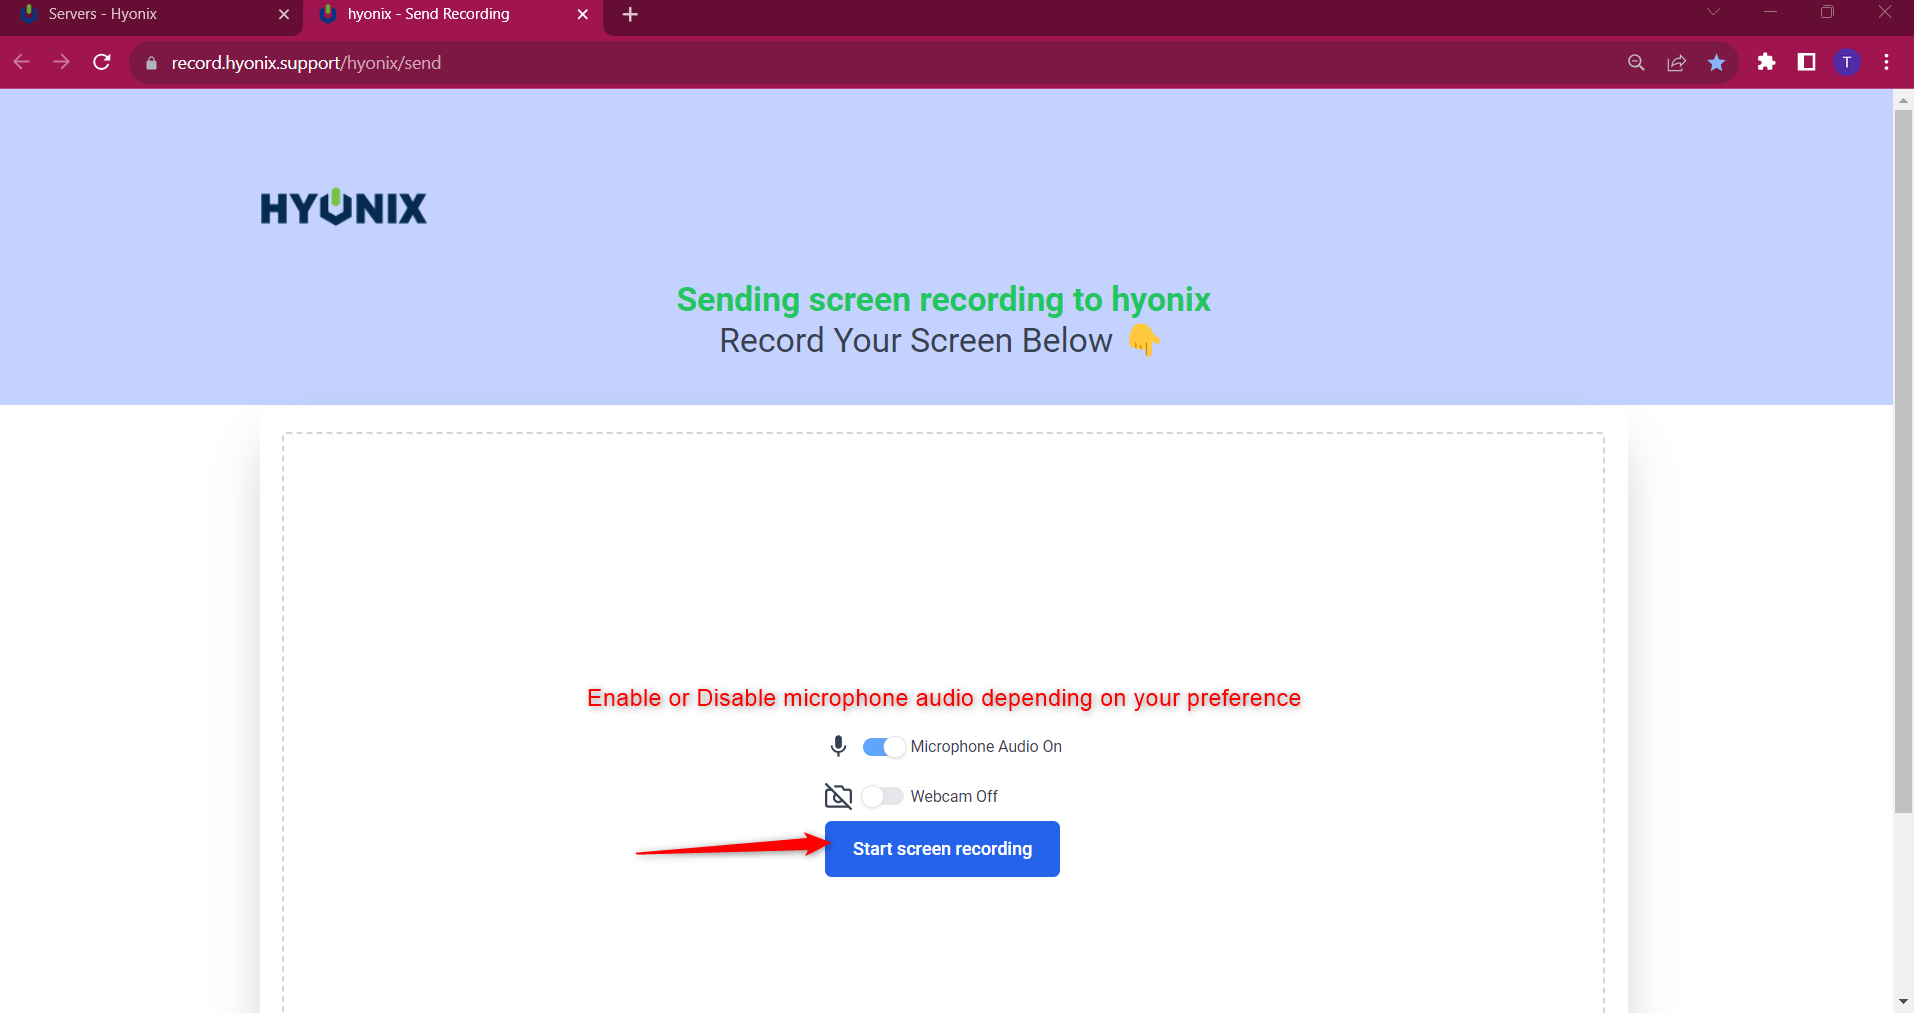Turn off the Microphone Audio toggle
This screenshot has width=1914, height=1013.
(883, 747)
